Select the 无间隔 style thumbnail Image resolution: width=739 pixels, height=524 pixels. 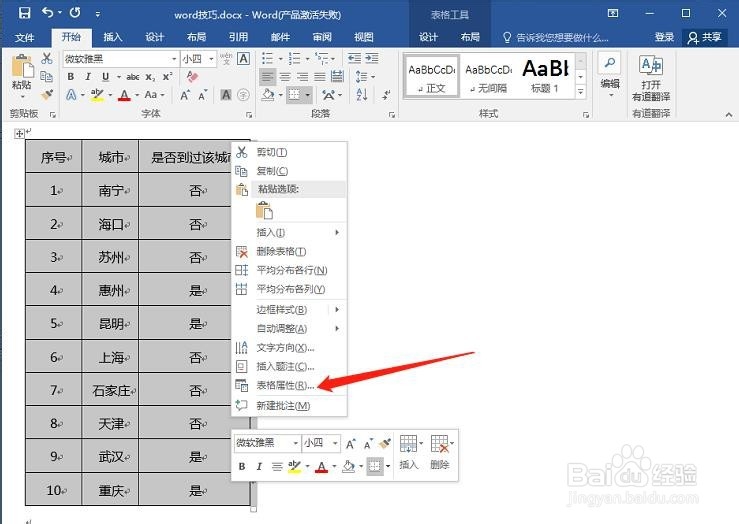(488, 76)
